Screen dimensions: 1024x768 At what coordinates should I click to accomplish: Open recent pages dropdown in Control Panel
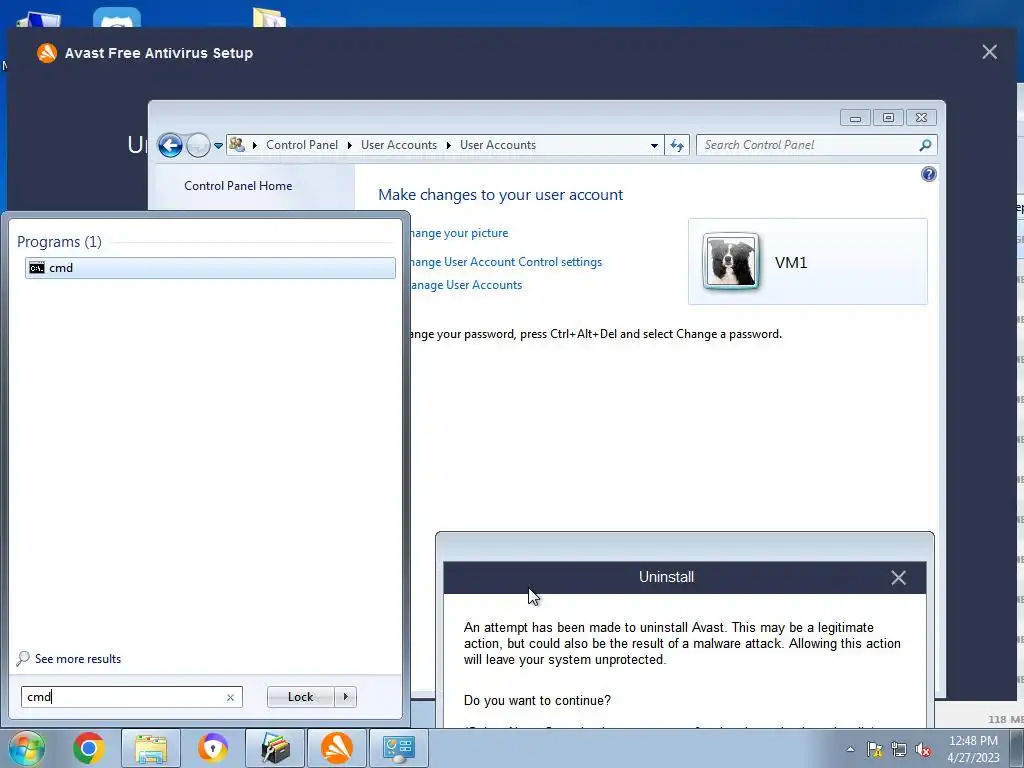(218, 146)
